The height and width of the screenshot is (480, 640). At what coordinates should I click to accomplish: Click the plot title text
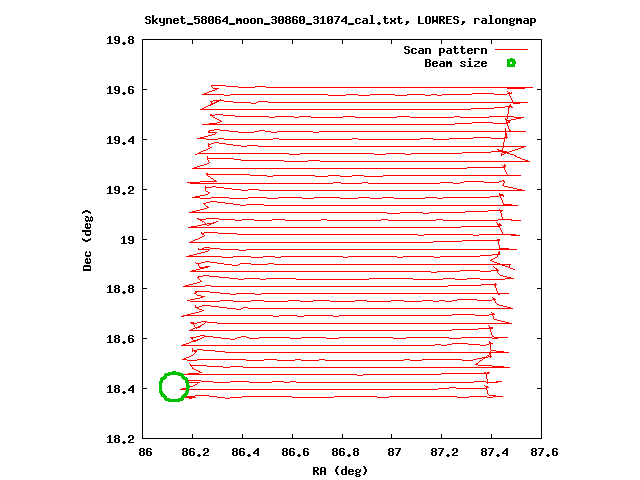click(x=340, y=20)
